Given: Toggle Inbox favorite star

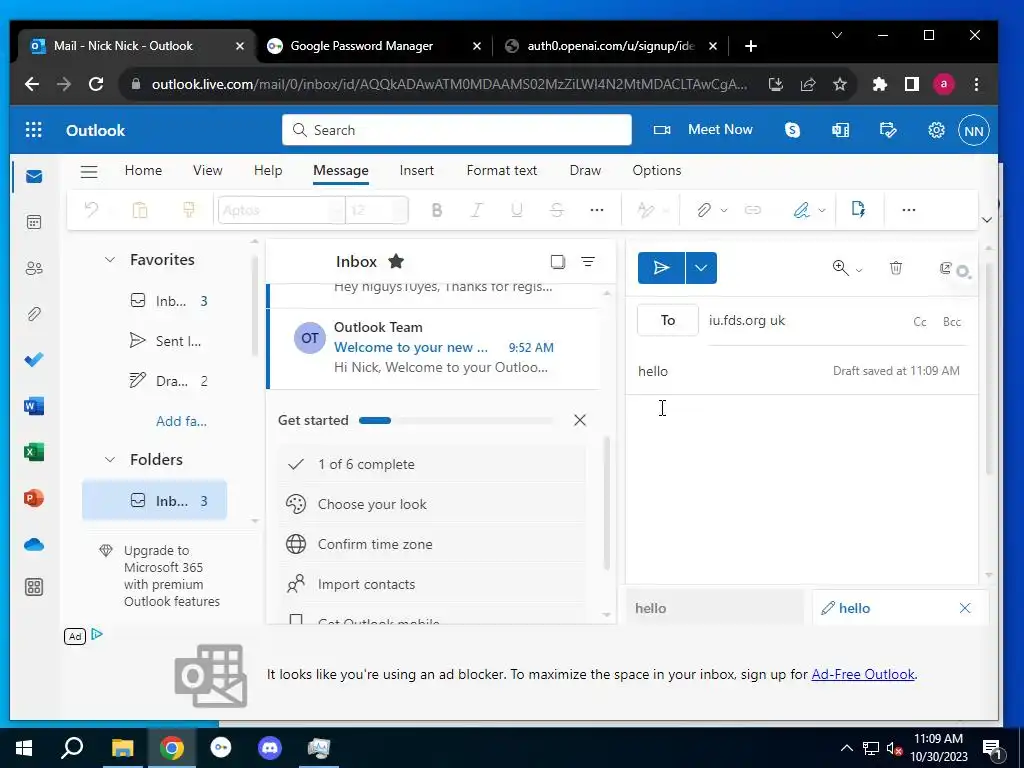Looking at the screenshot, I should click(396, 261).
